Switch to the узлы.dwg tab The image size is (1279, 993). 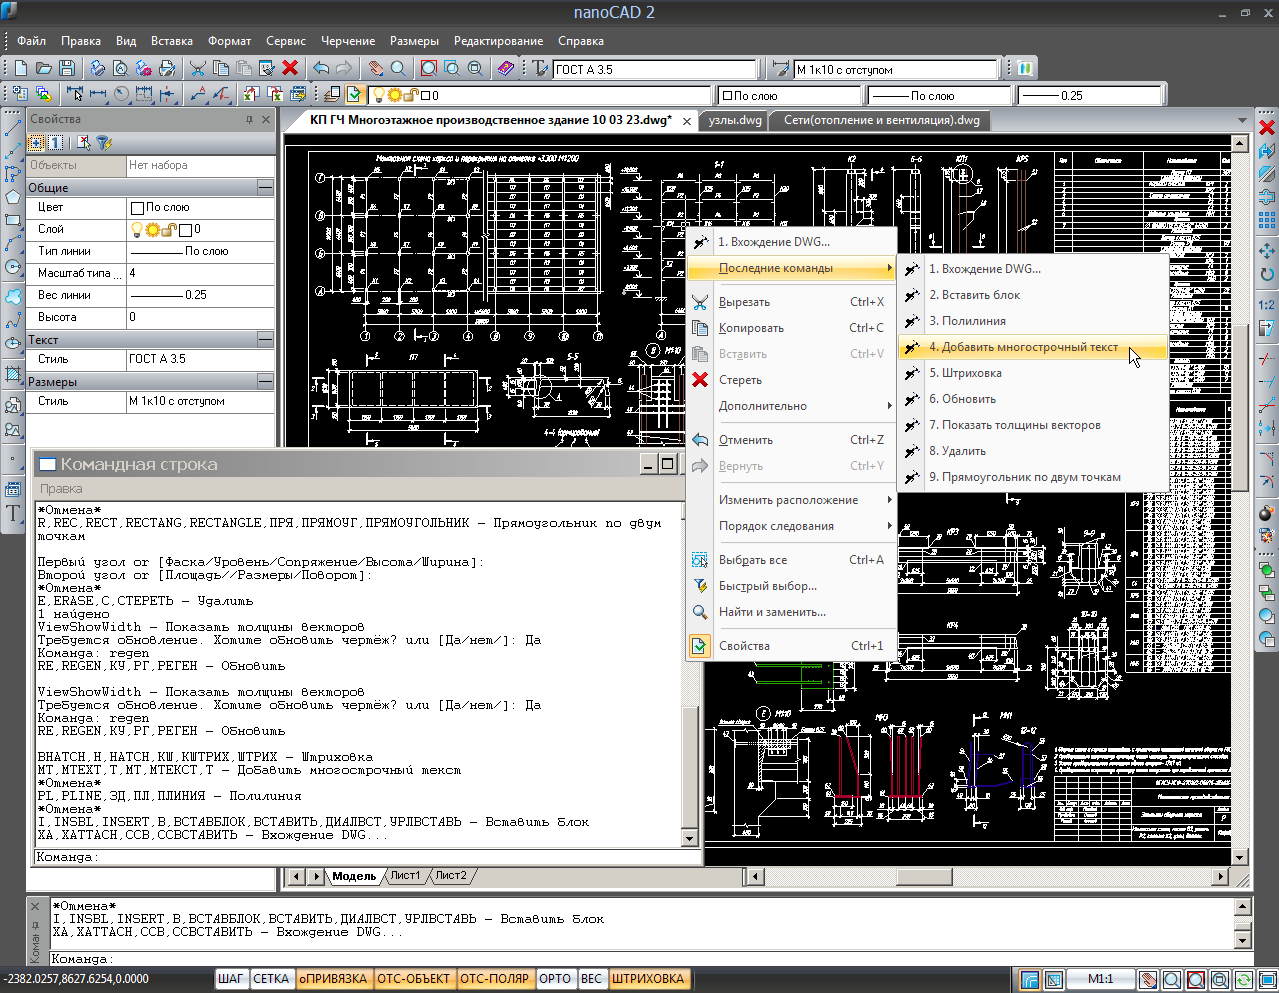coord(735,120)
